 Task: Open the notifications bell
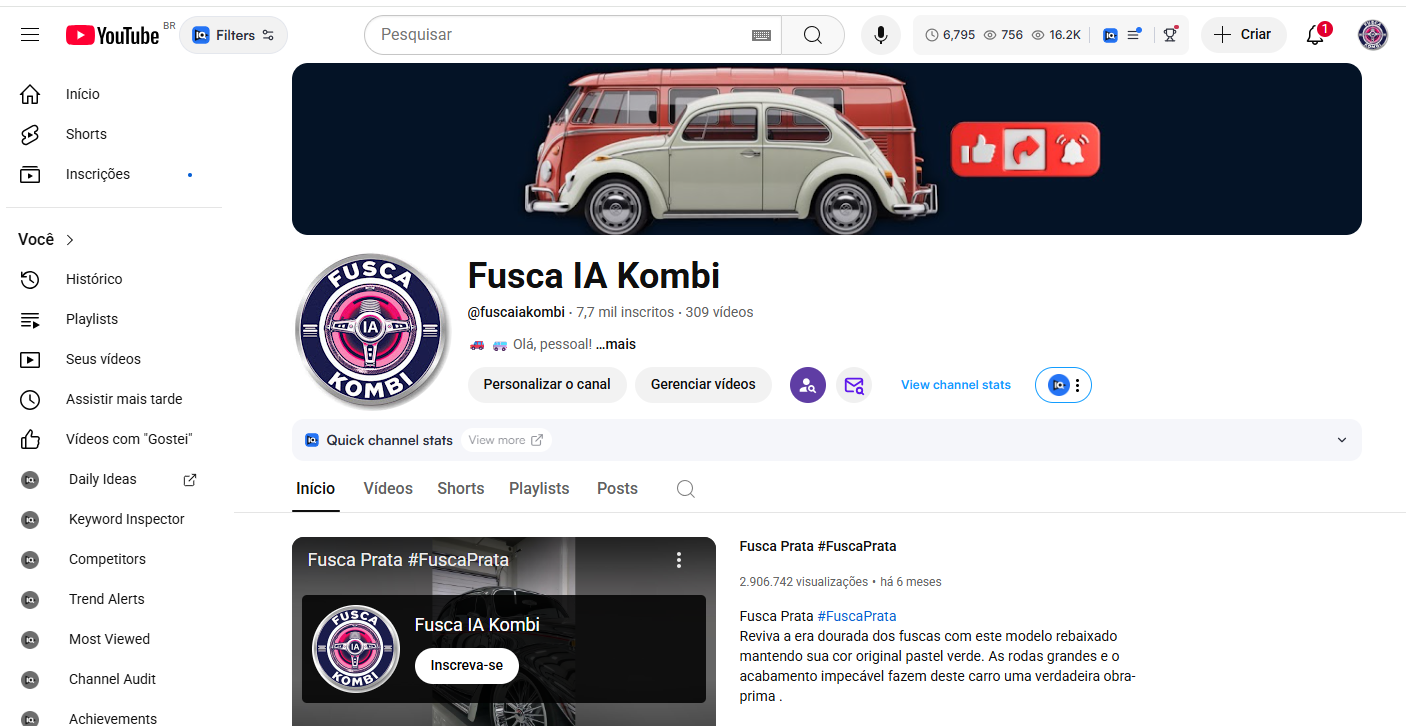tap(1317, 35)
